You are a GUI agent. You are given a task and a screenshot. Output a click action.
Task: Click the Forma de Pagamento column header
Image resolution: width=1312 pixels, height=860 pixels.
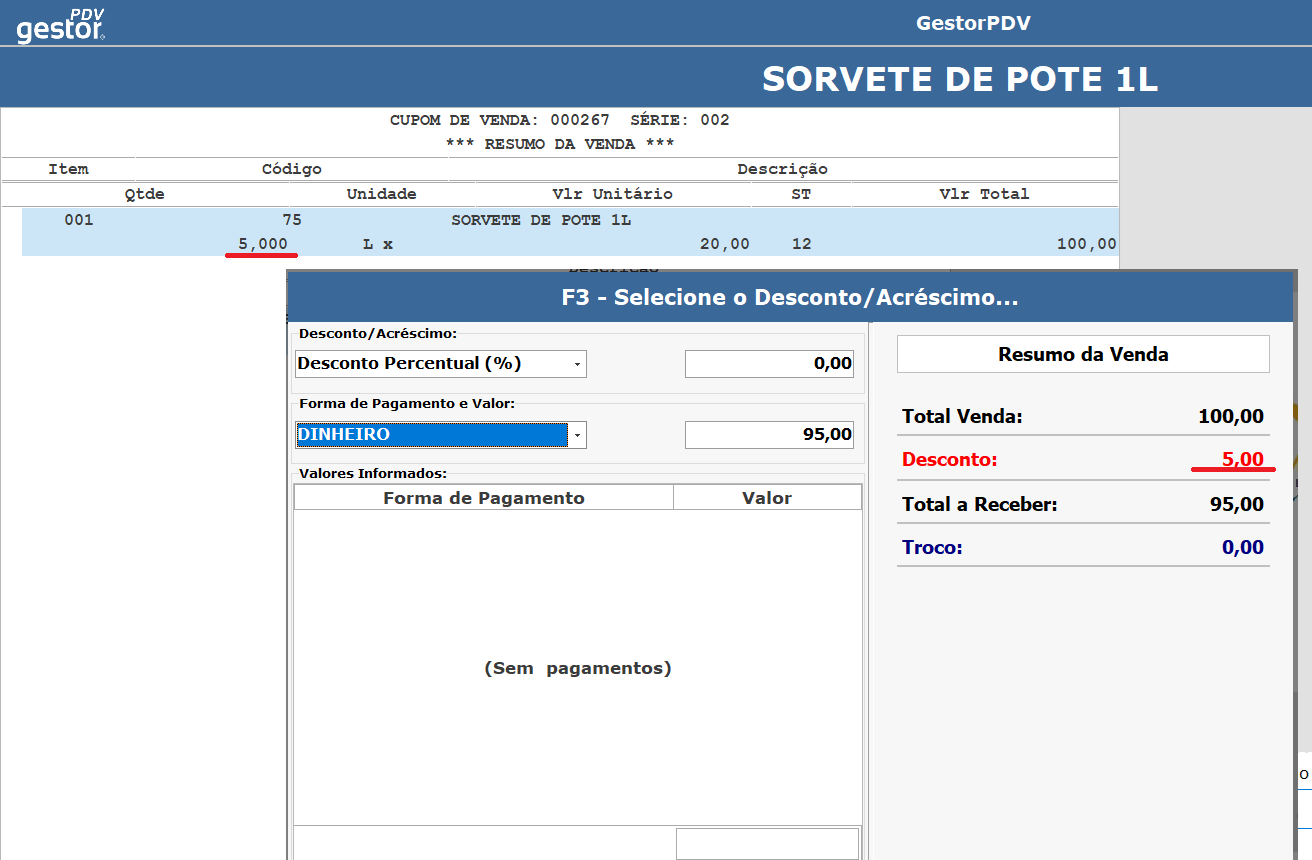coord(484,498)
